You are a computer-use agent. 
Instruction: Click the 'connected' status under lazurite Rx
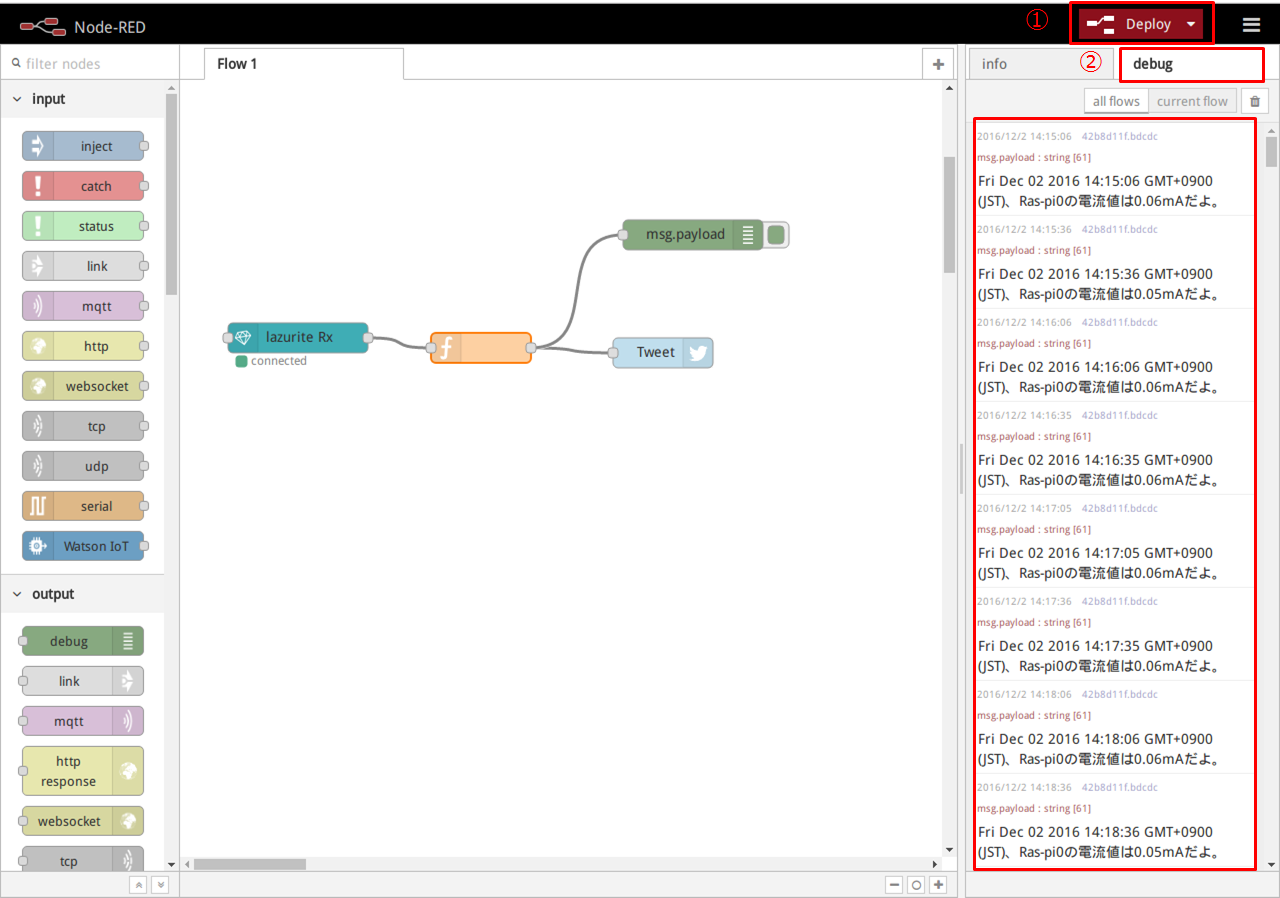271,361
